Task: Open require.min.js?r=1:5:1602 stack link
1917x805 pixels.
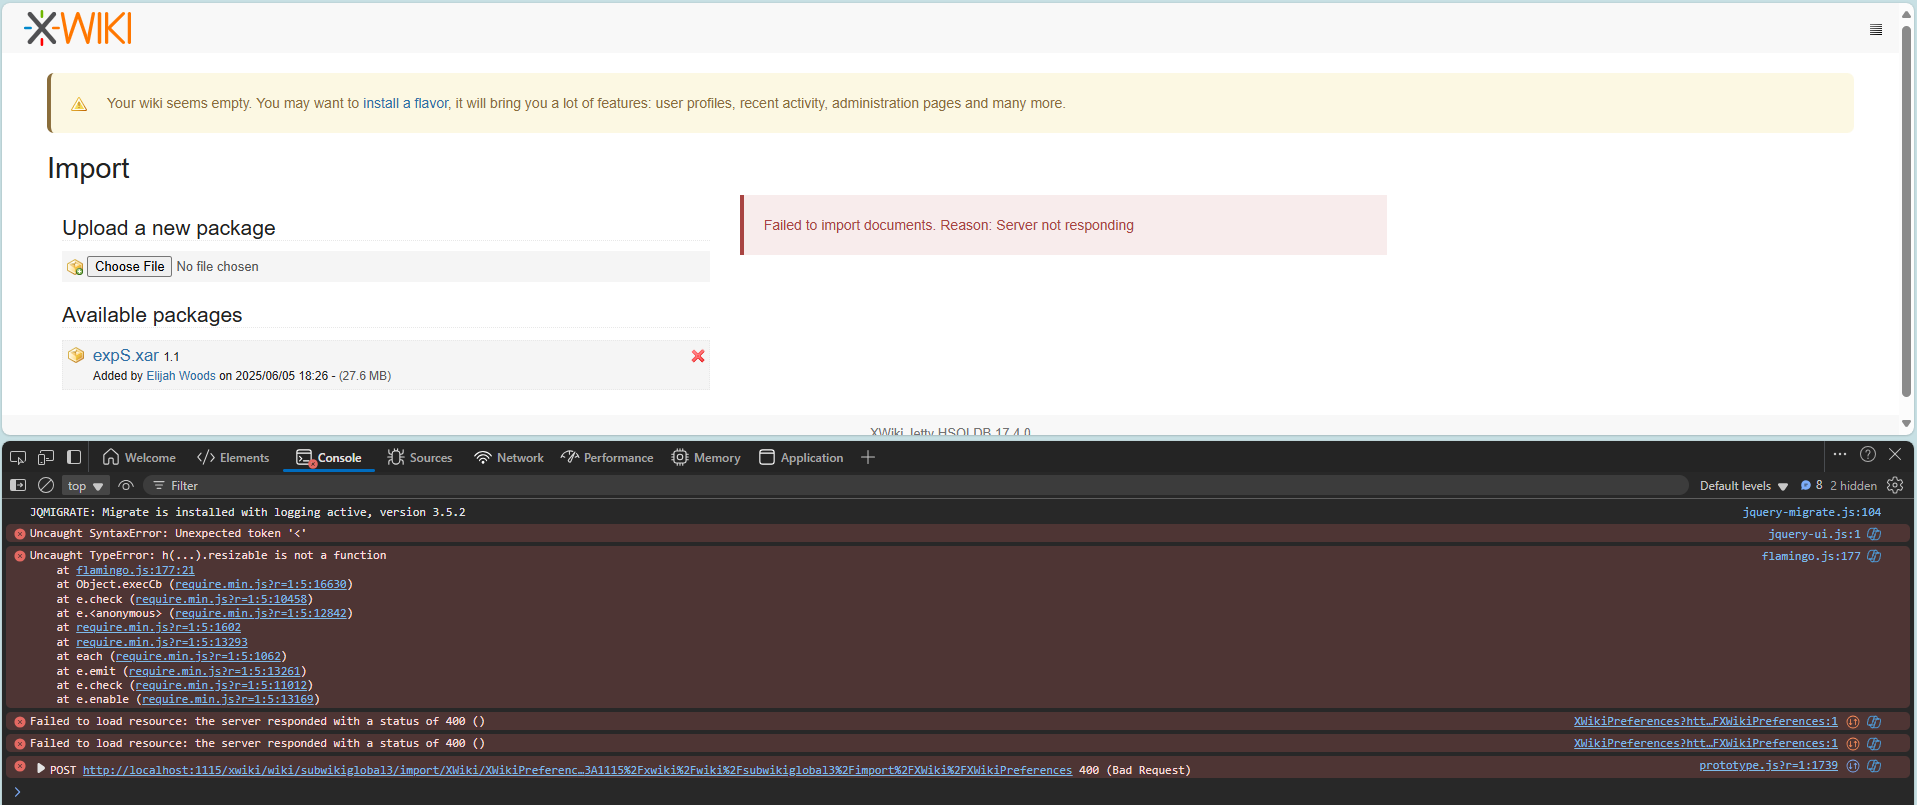Action: point(158,627)
